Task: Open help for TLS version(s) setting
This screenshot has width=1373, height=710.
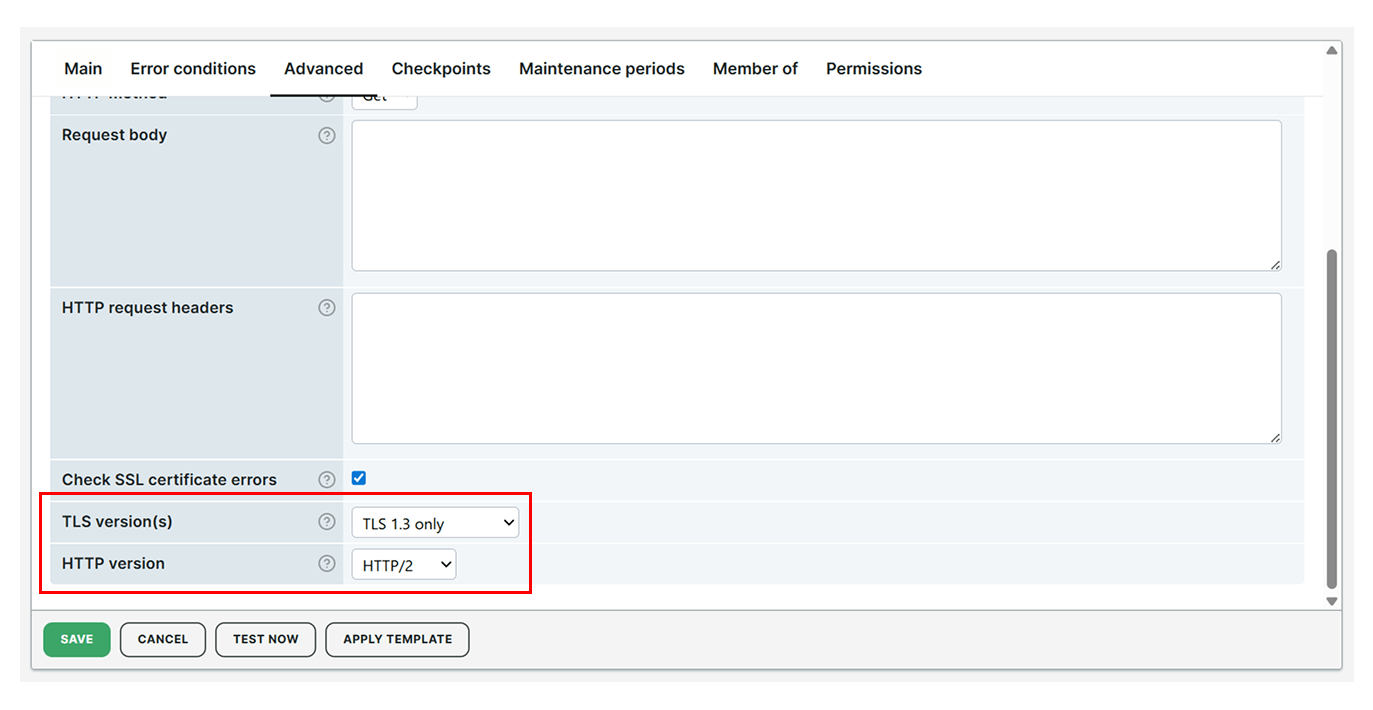Action: (327, 521)
